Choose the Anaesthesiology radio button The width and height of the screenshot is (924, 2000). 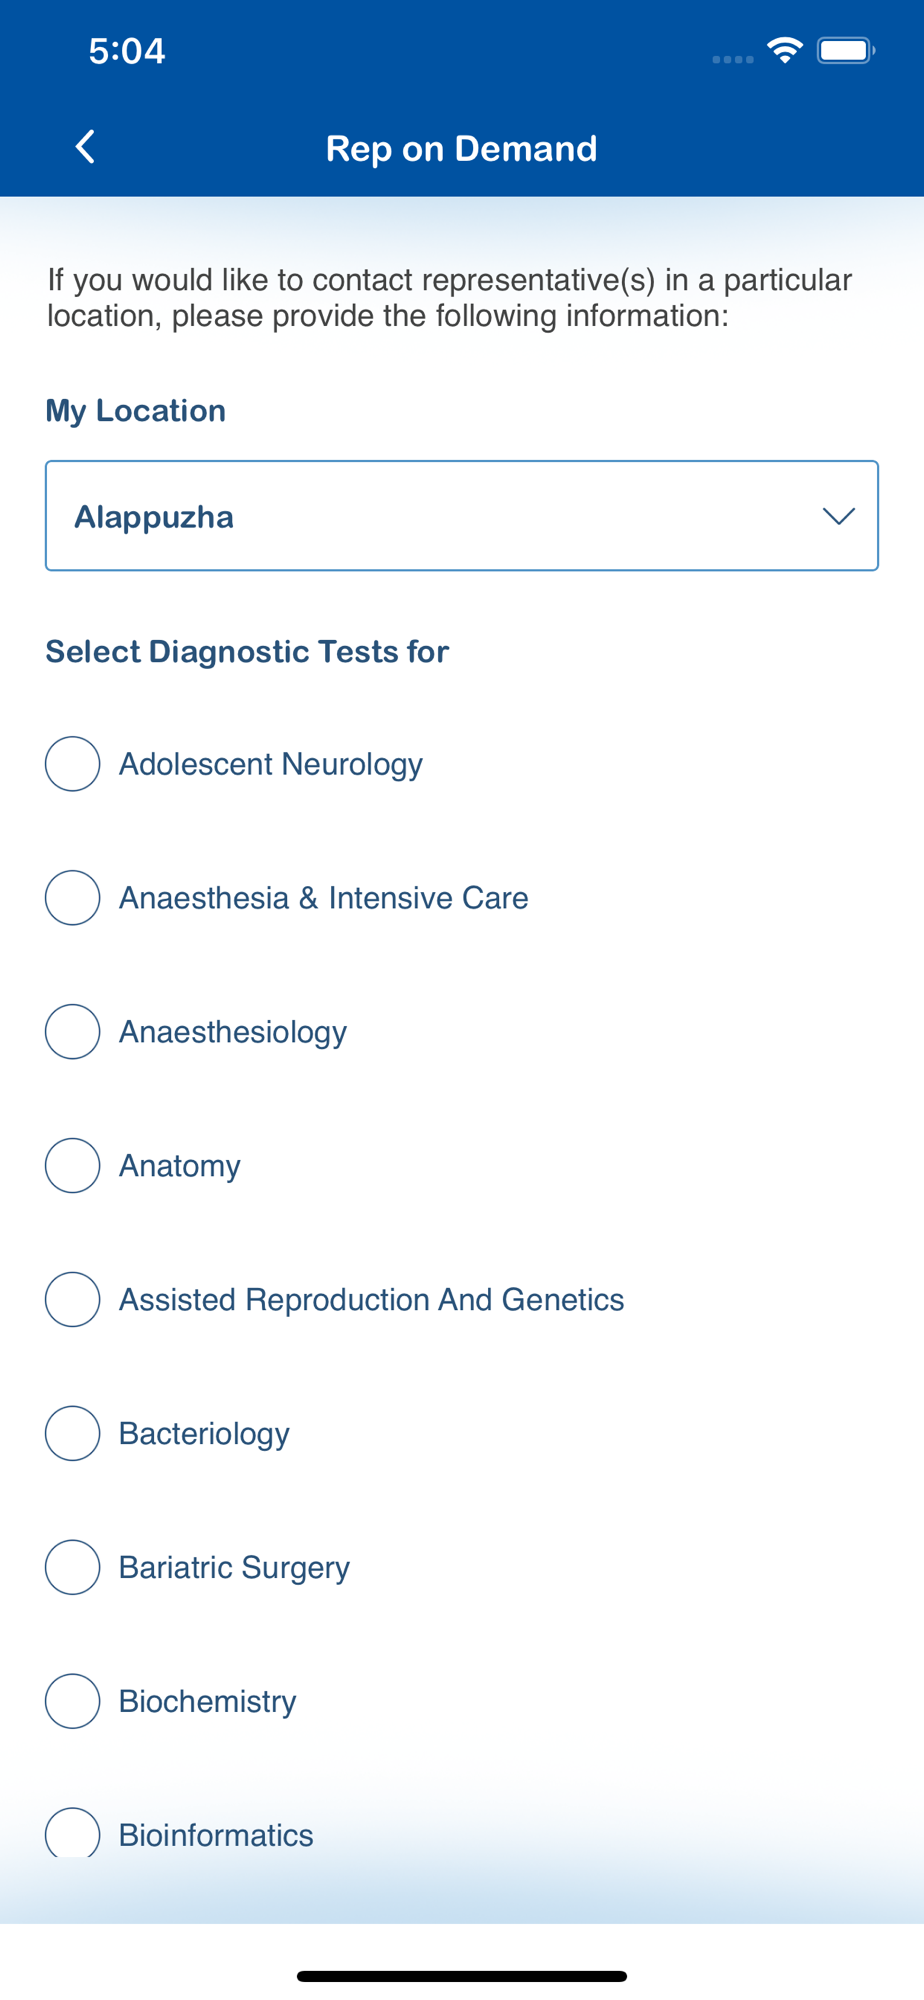(x=73, y=1032)
